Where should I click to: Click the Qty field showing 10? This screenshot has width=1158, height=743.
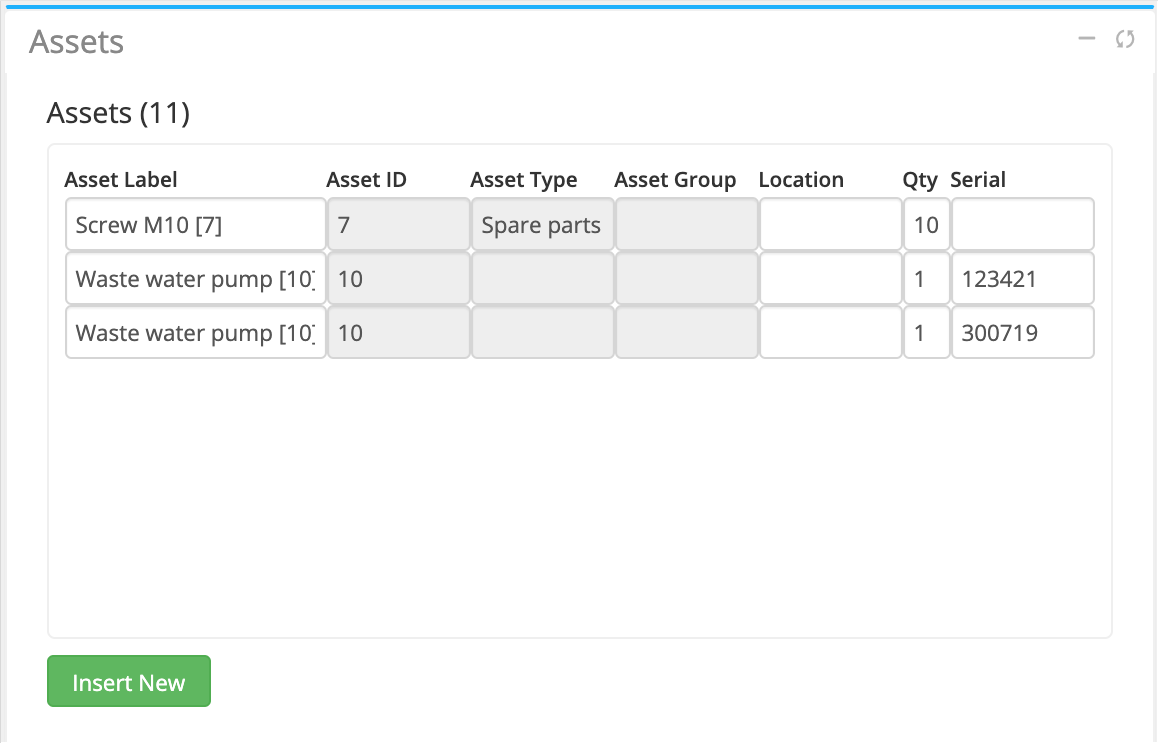click(926, 225)
